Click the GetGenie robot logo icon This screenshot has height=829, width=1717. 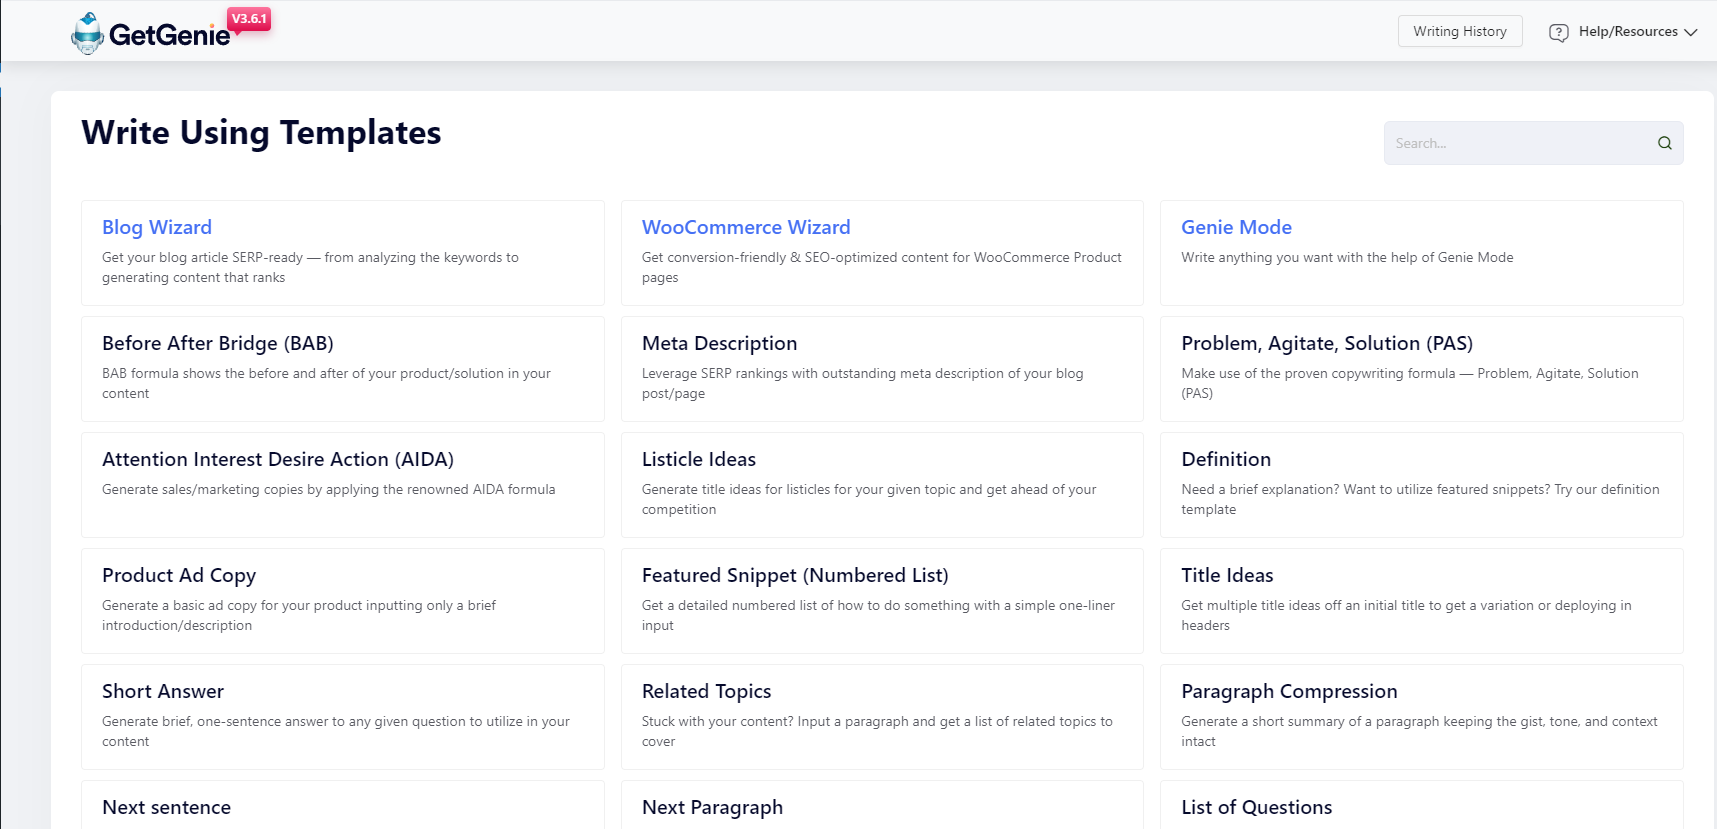[88, 33]
